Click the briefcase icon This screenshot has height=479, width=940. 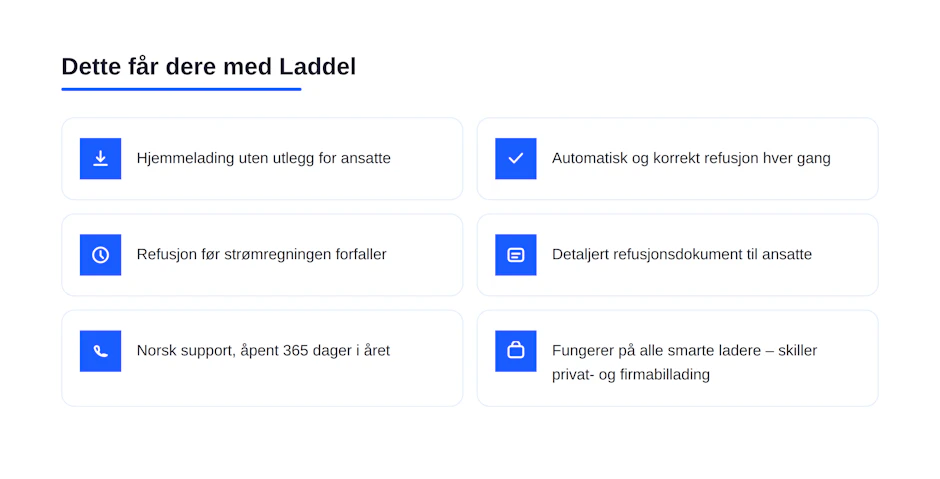[x=516, y=351]
